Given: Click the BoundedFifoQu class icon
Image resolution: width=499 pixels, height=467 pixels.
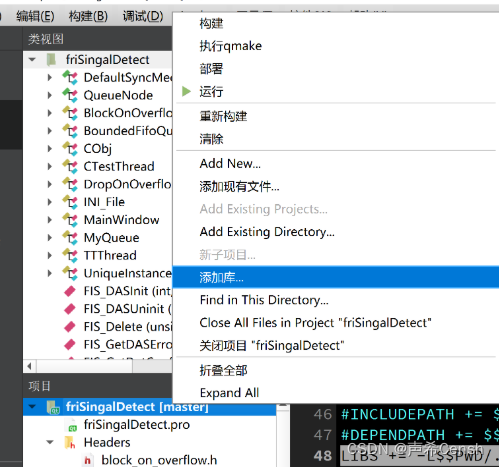Looking at the screenshot, I should (x=70, y=131).
